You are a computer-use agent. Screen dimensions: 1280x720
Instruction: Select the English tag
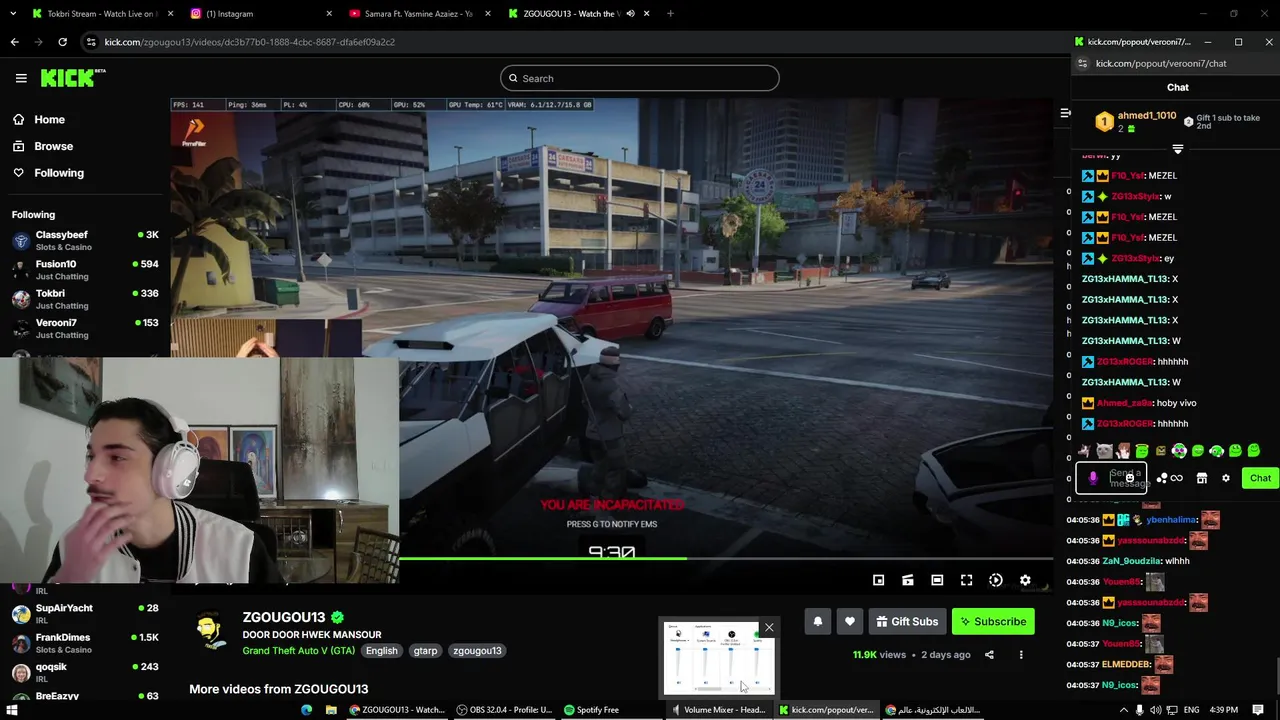pos(381,651)
